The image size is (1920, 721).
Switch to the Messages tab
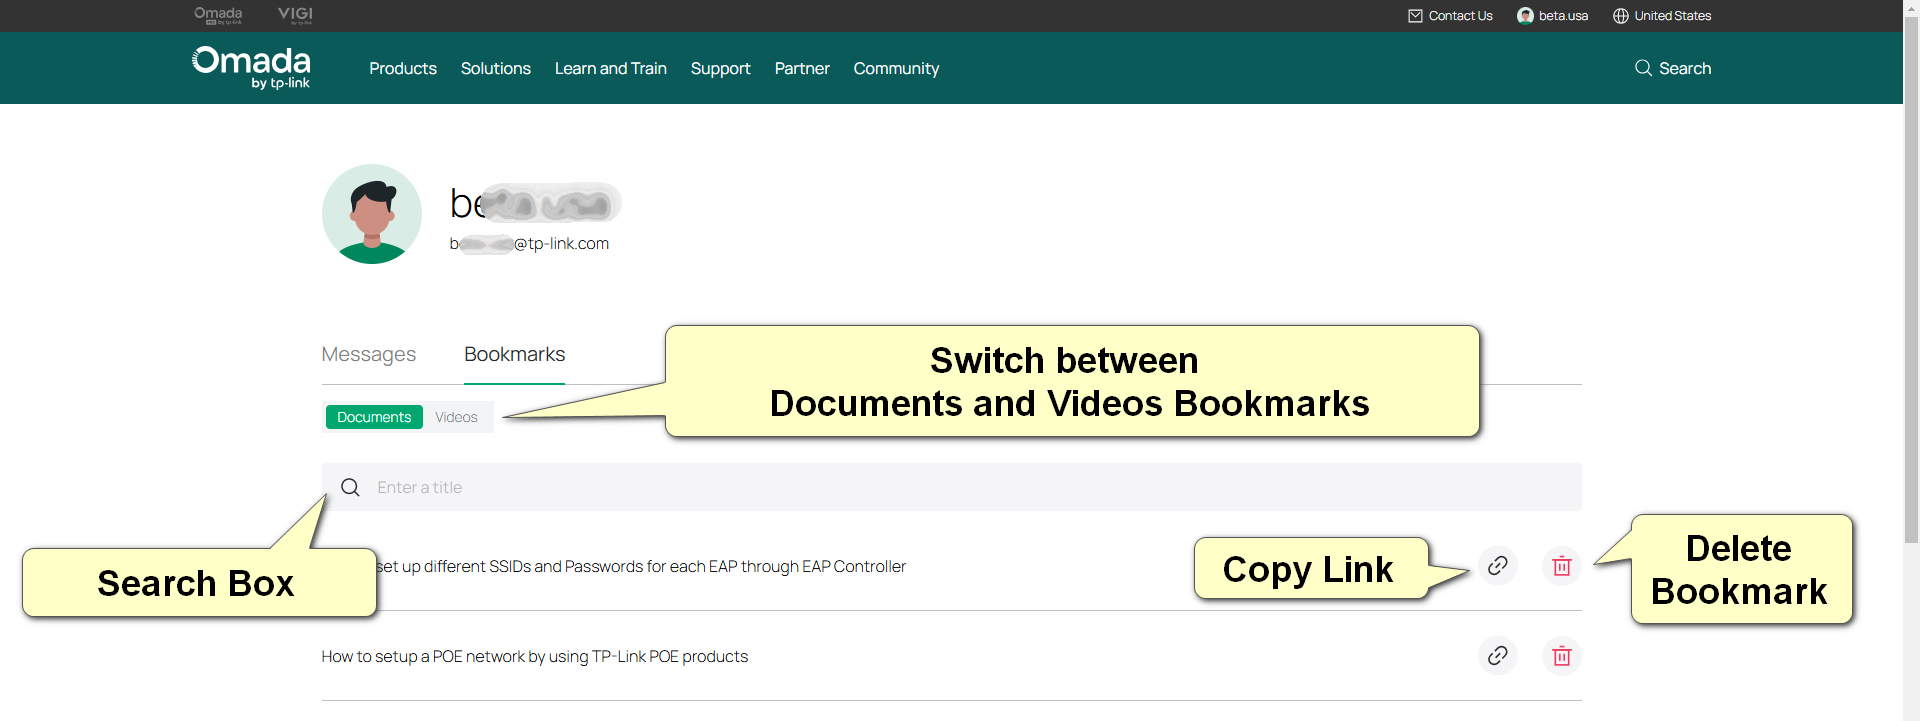369,354
